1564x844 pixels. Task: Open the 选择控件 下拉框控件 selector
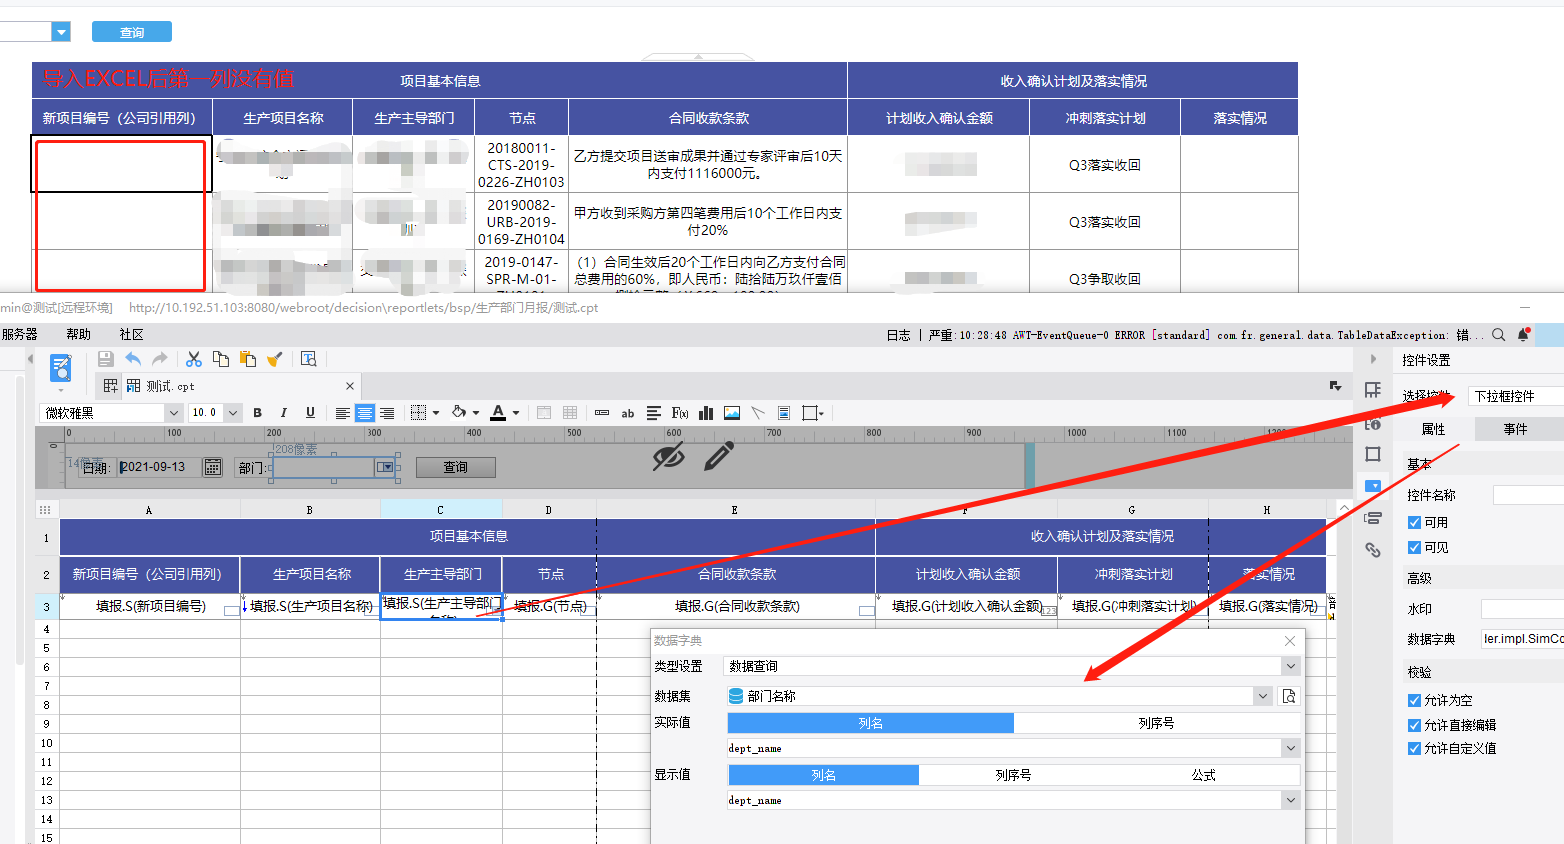point(1516,396)
